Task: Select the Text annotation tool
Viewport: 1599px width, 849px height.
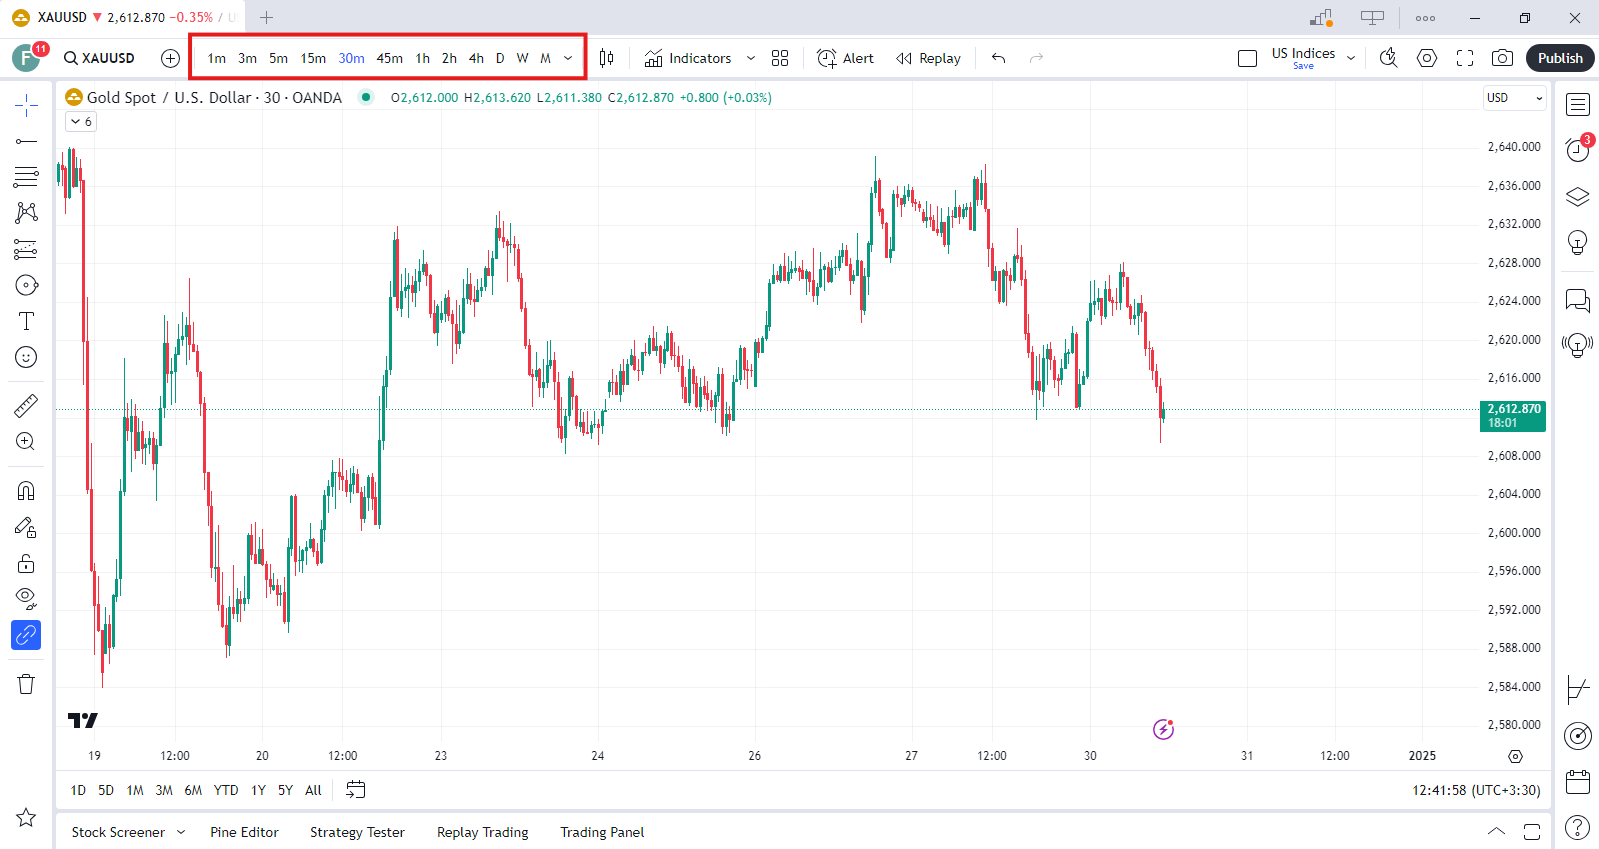Action: click(26, 321)
